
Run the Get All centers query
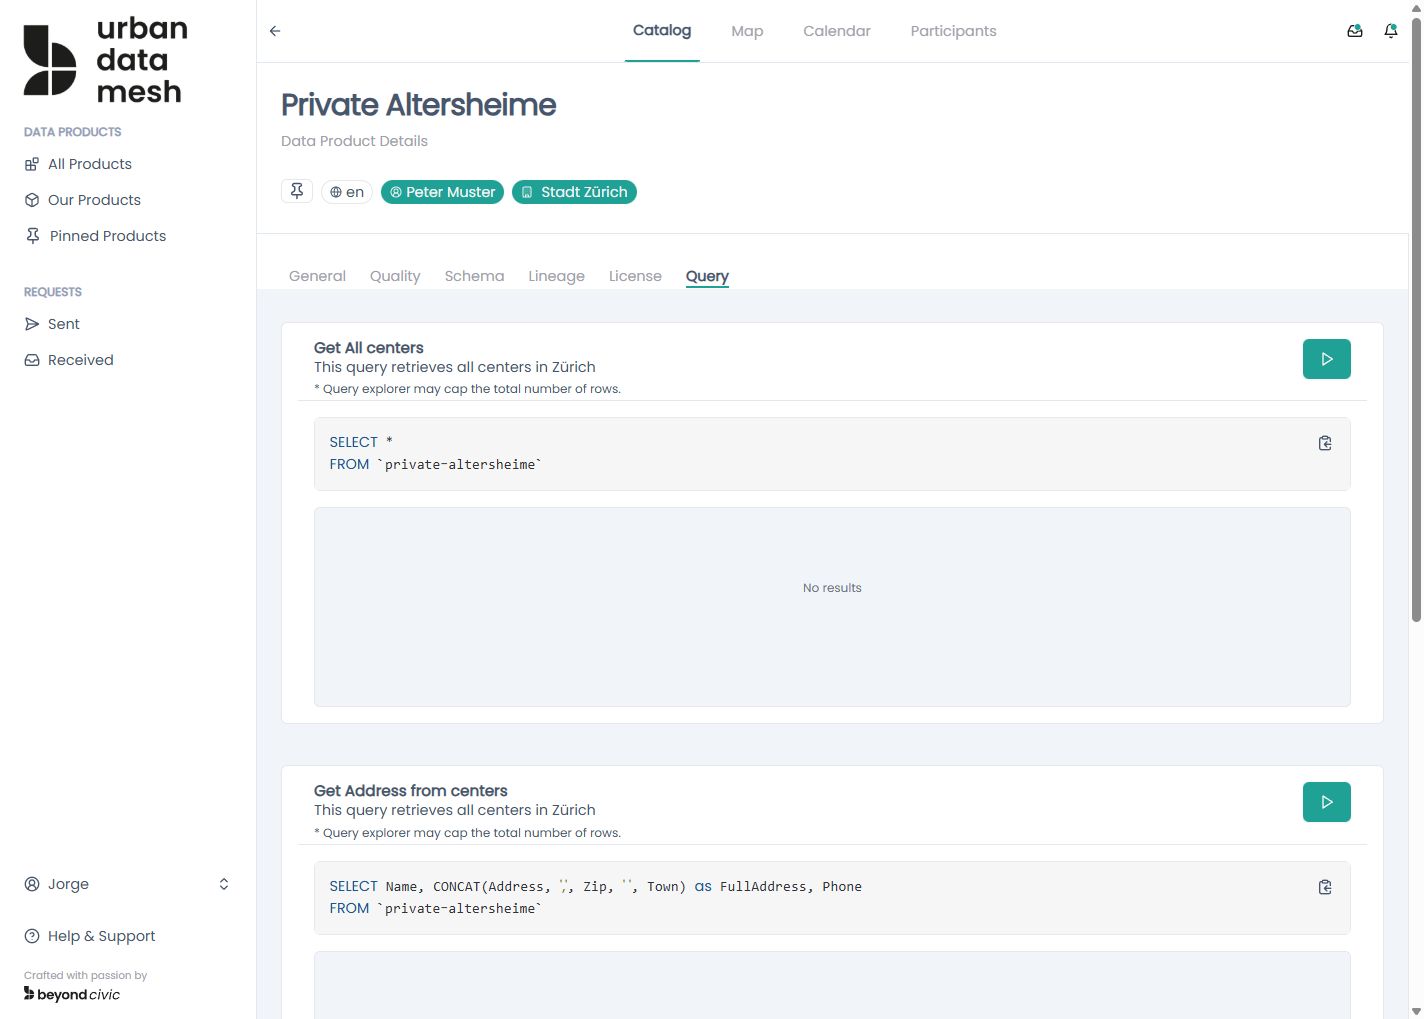1326,359
